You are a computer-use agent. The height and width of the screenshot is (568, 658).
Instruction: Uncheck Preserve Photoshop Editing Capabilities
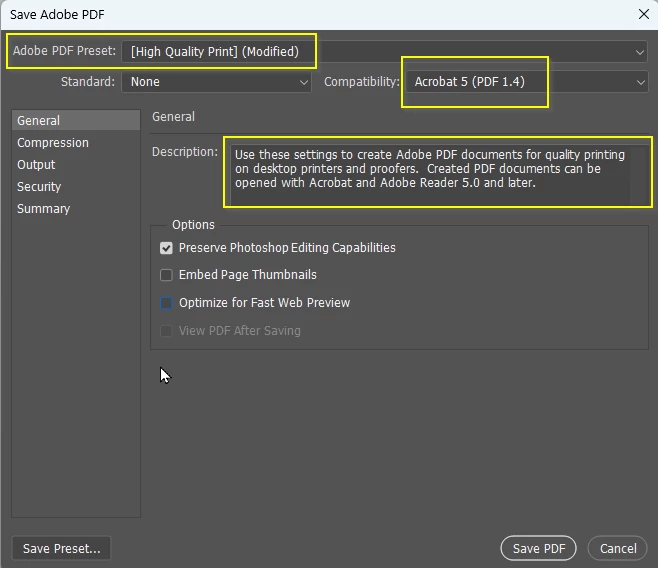coord(166,248)
